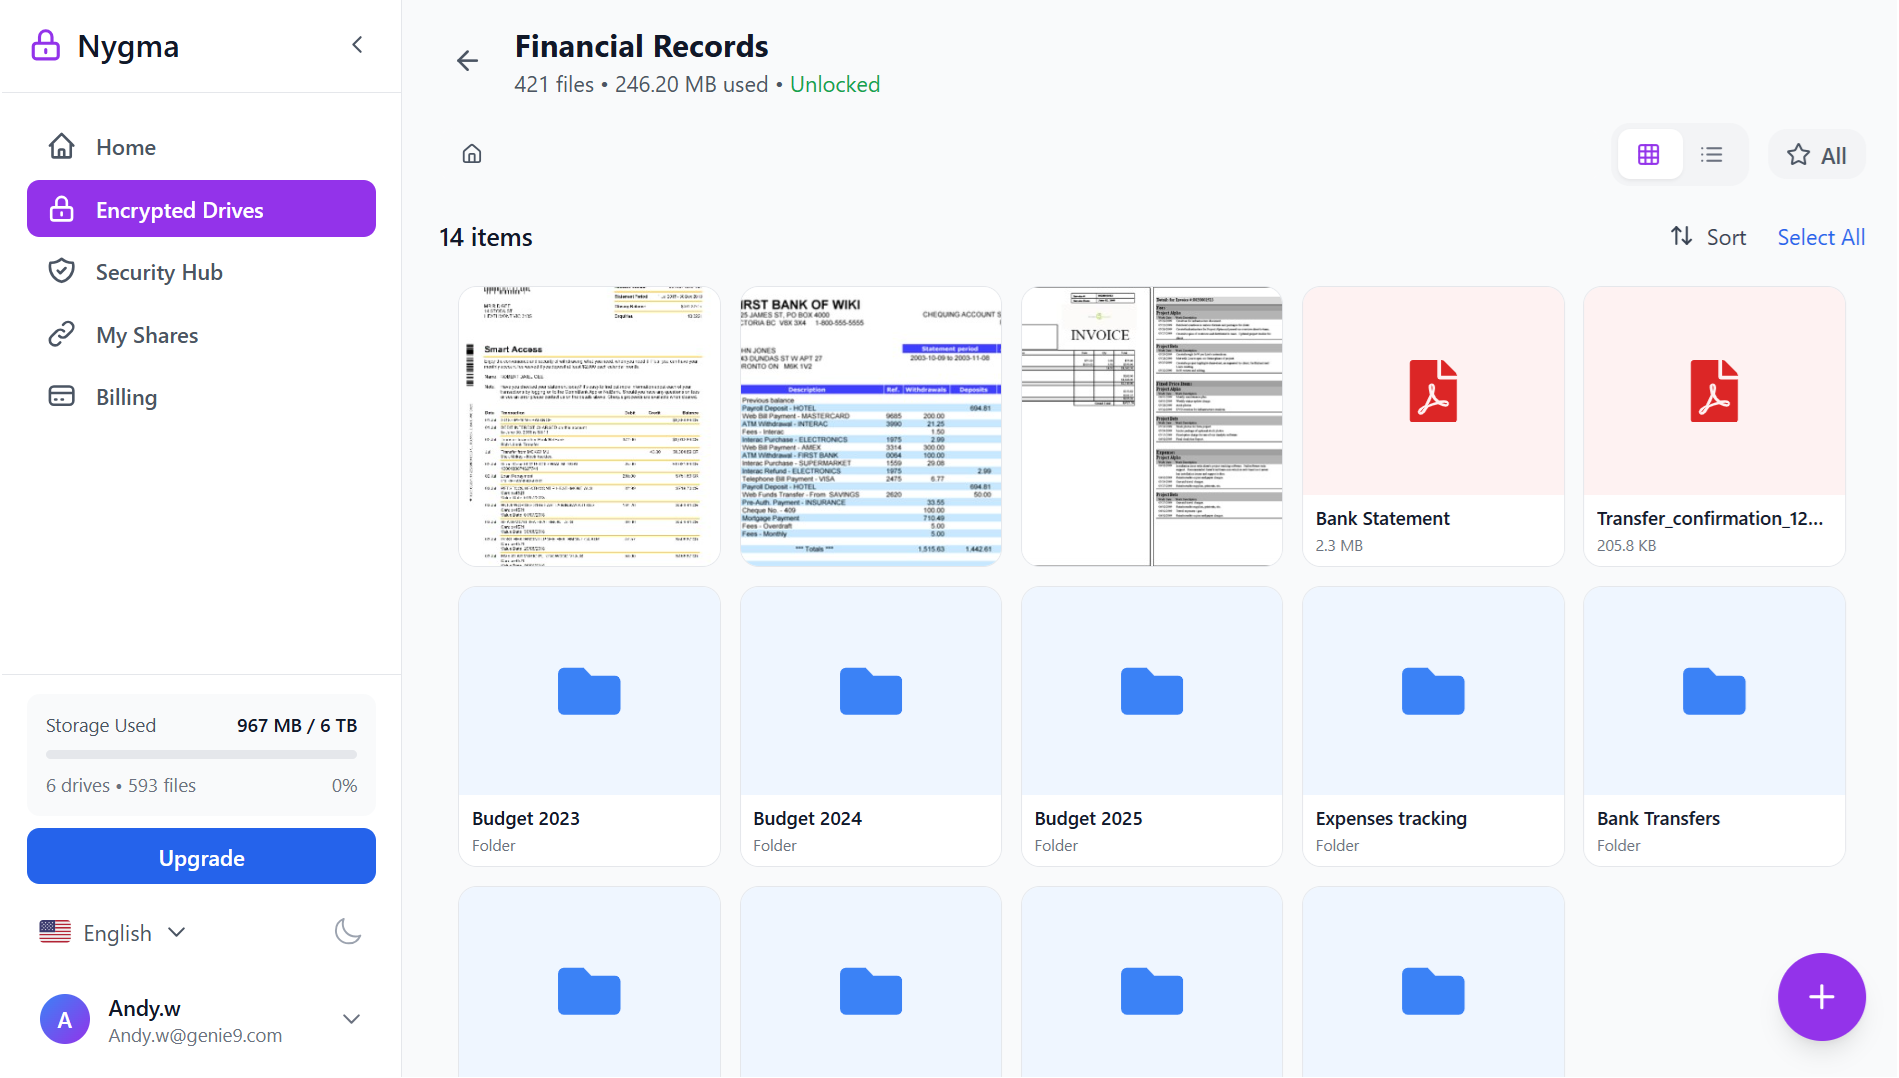Open the Home section
Image resolution: width=1899 pixels, height=1078 pixels.
(125, 146)
